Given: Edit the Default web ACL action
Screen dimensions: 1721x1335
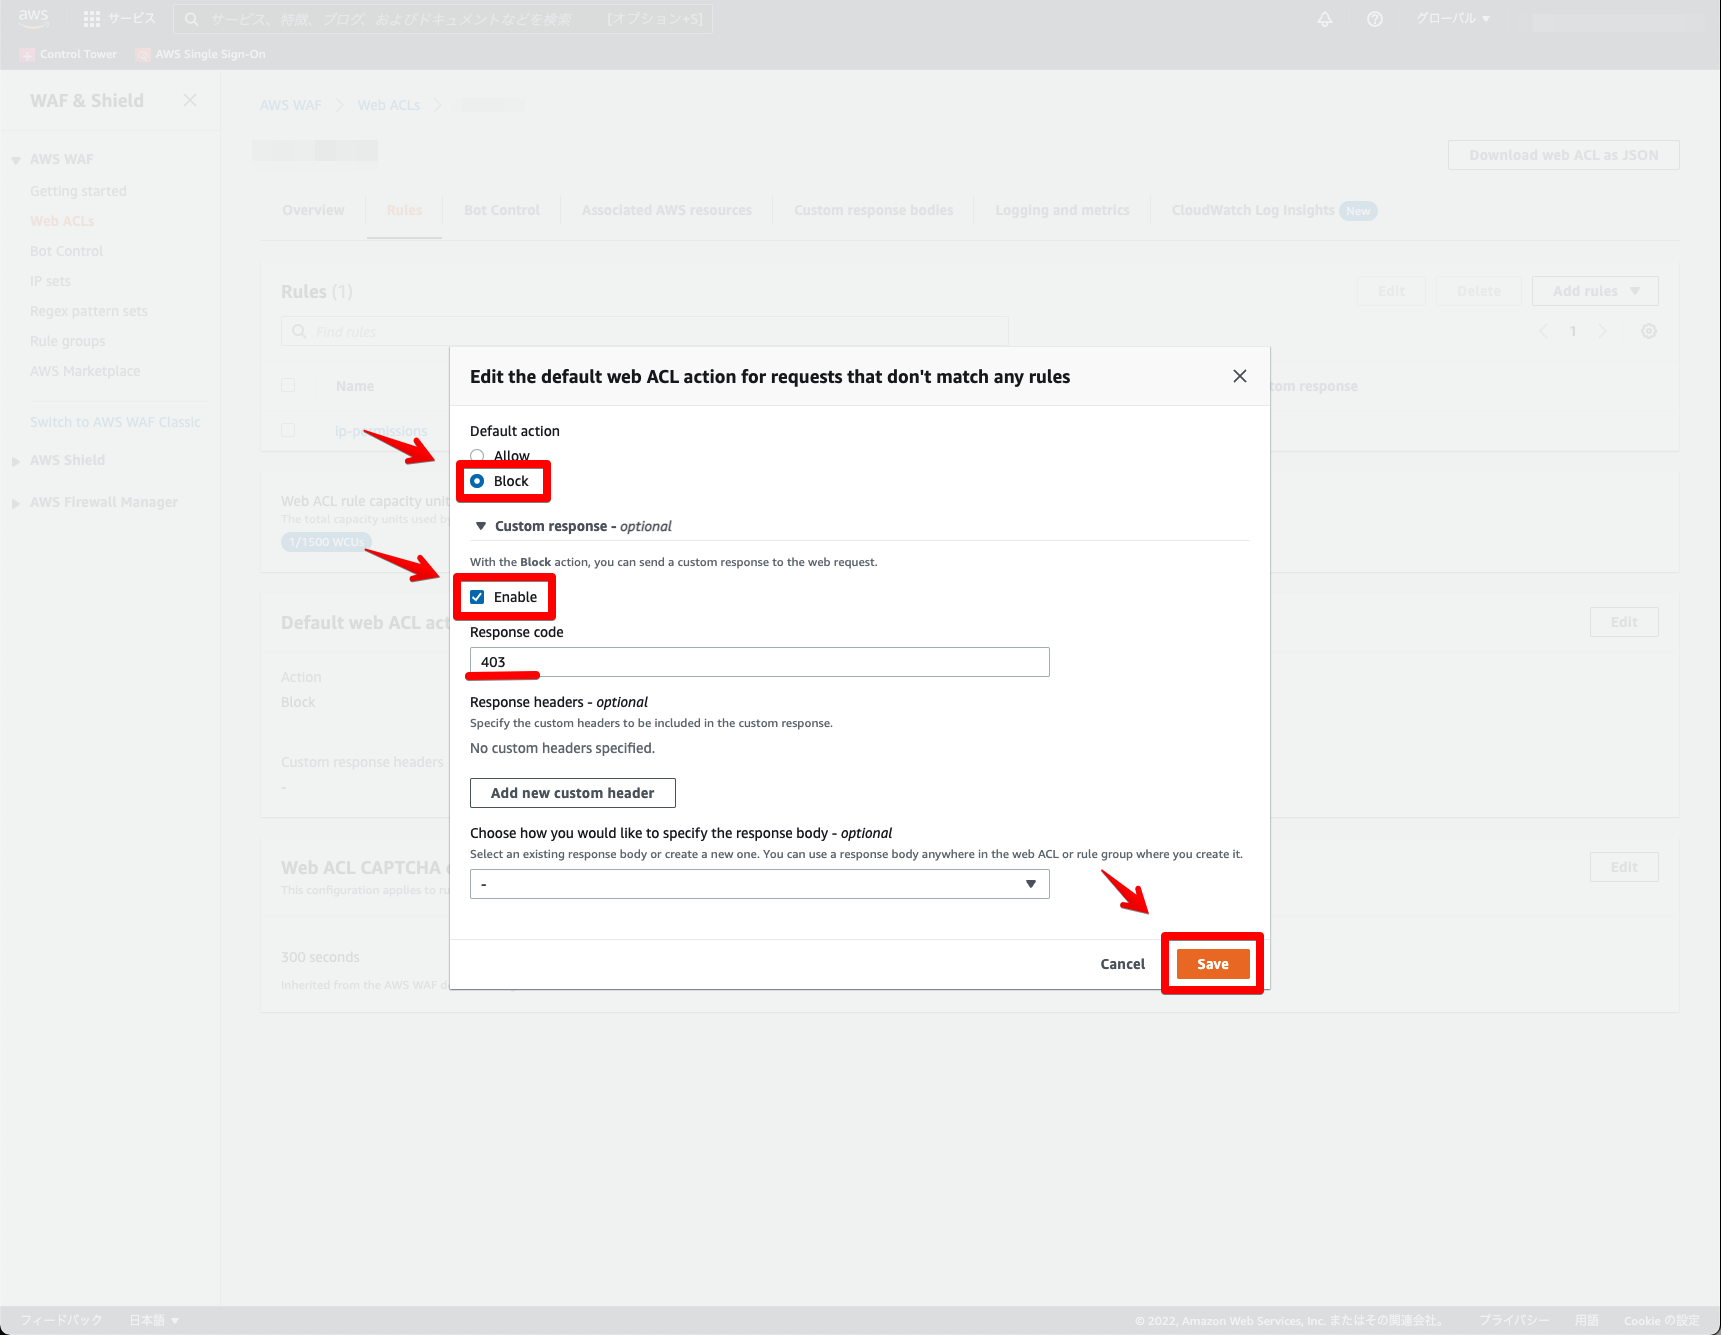Looking at the screenshot, I should pos(1624,622).
